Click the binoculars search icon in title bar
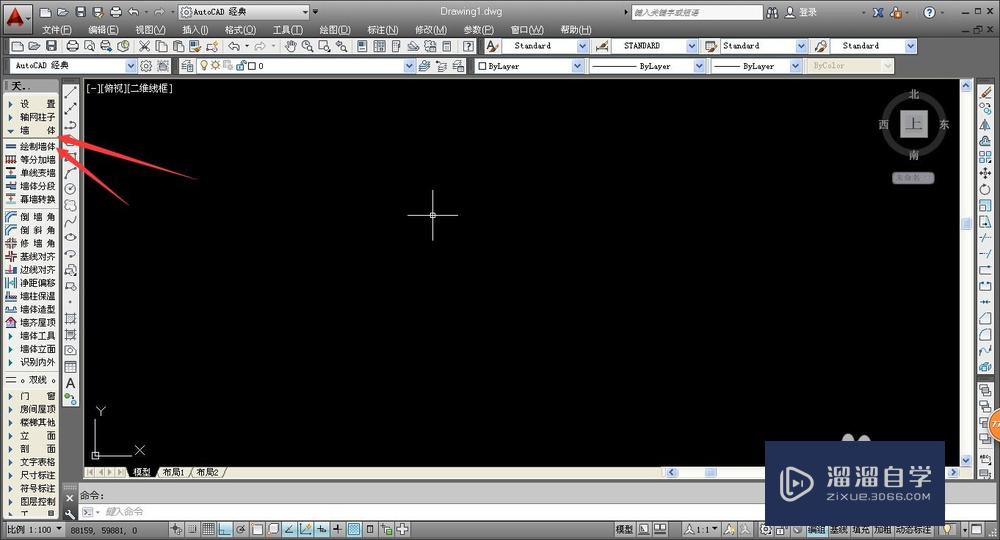Viewport: 1000px width, 540px height. pyautogui.click(x=772, y=12)
